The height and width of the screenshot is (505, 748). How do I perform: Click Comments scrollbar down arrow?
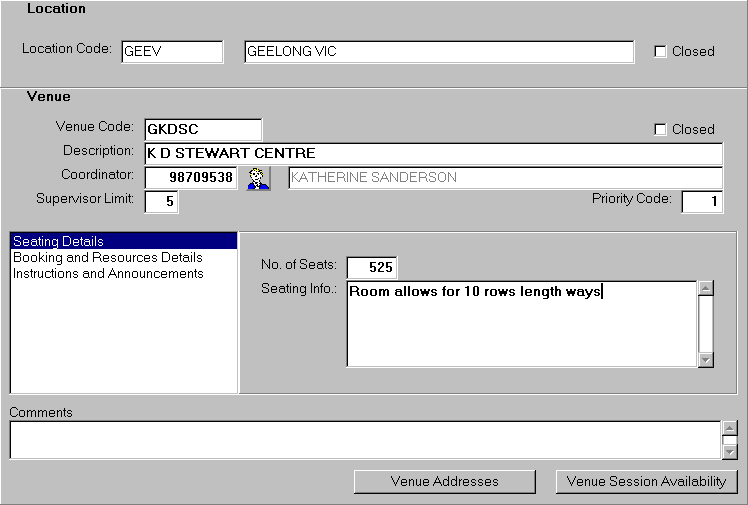click(x=730, y=451)
